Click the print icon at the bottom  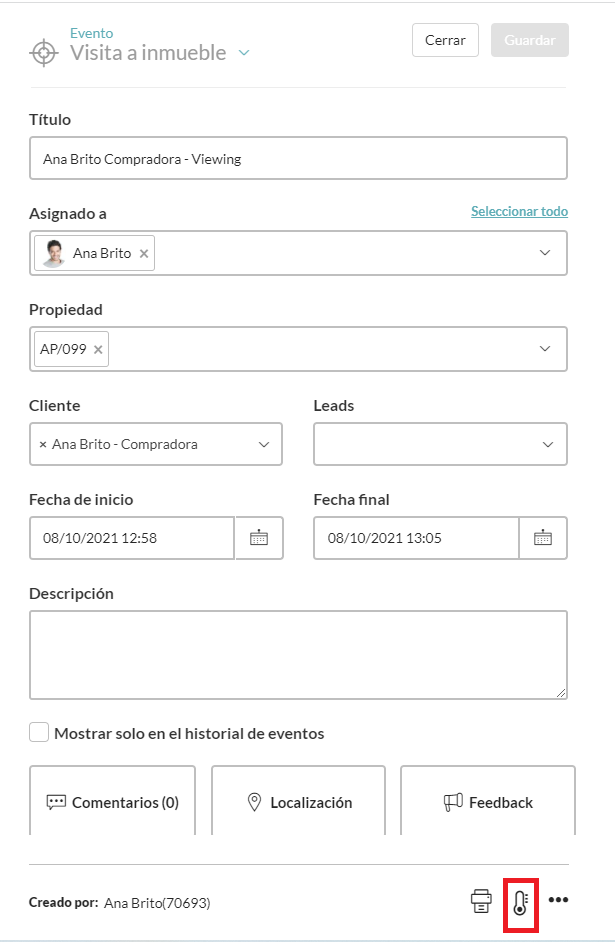(481, 901)
